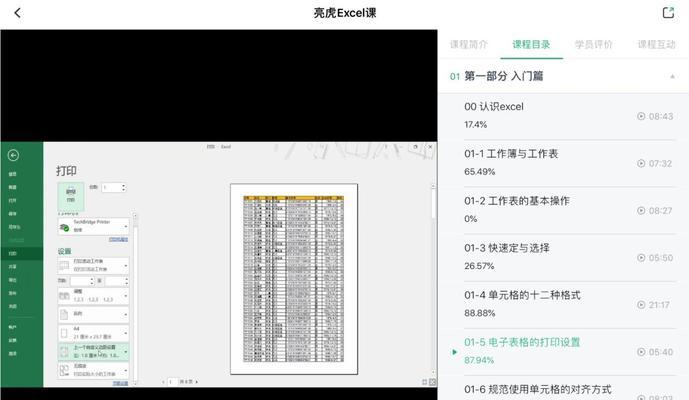
Task: Click the pages-from spinner field
Action: (82, 281)
